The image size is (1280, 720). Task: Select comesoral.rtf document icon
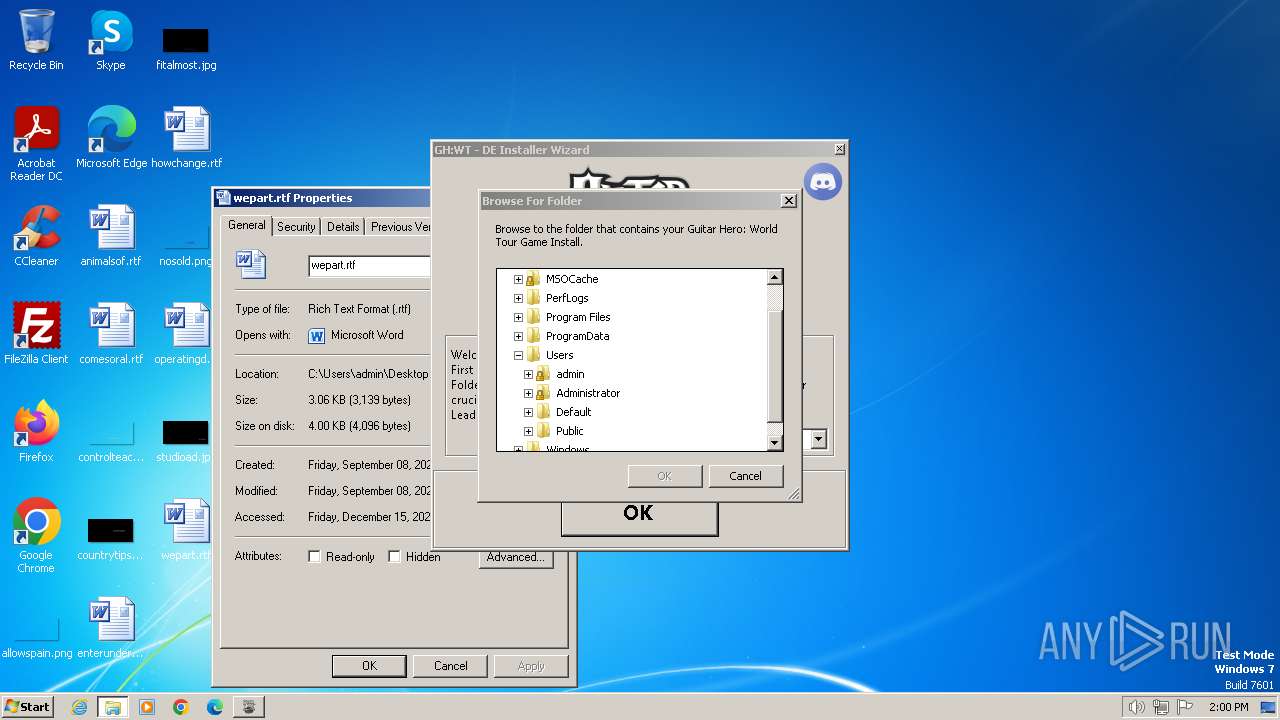(x=111, y=333)
